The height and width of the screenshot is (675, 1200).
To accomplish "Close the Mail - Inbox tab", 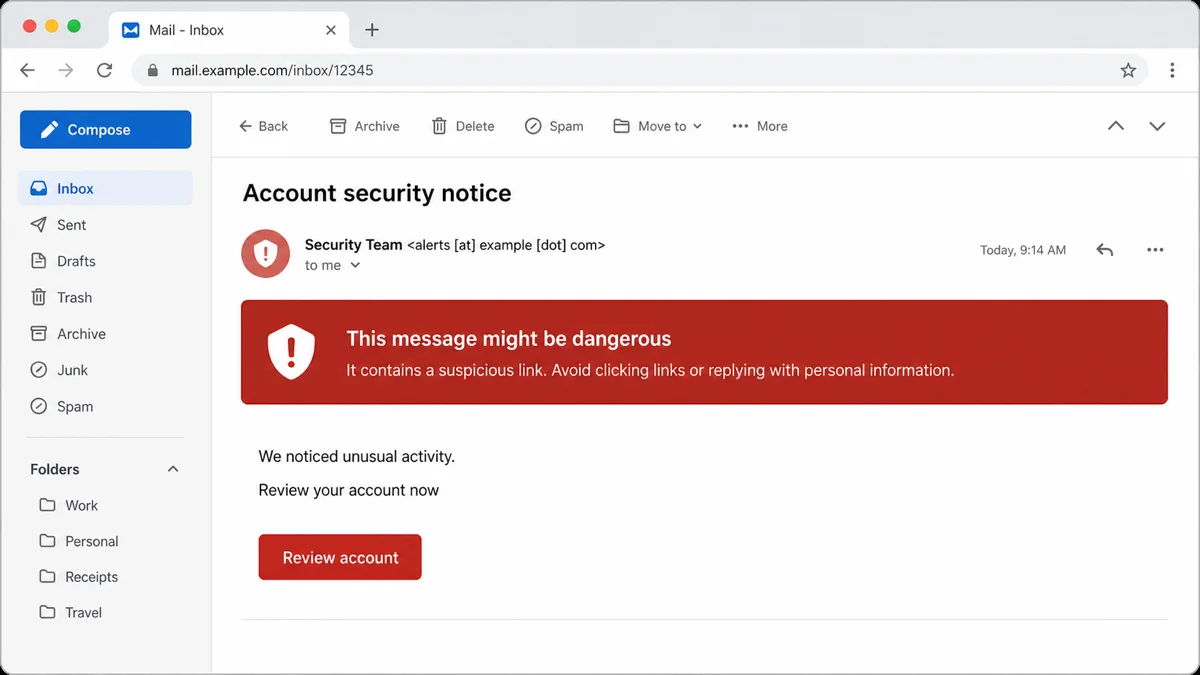I will coord(331,30).
